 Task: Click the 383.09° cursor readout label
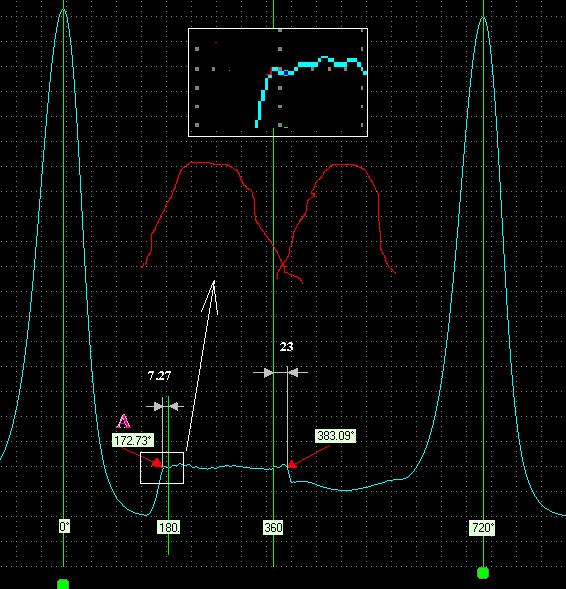pyautogui.click(x=335, y=436)
